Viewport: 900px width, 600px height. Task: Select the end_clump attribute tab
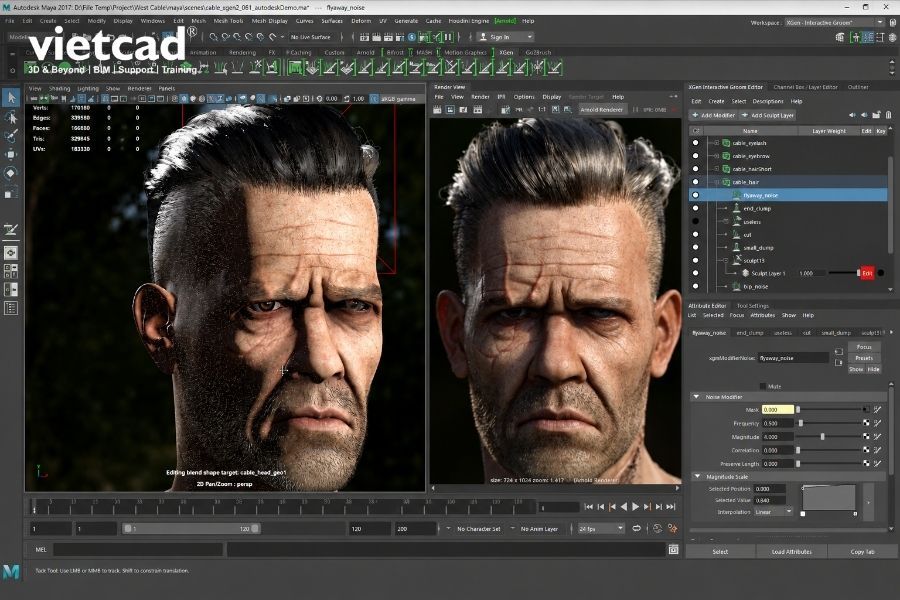750,333
